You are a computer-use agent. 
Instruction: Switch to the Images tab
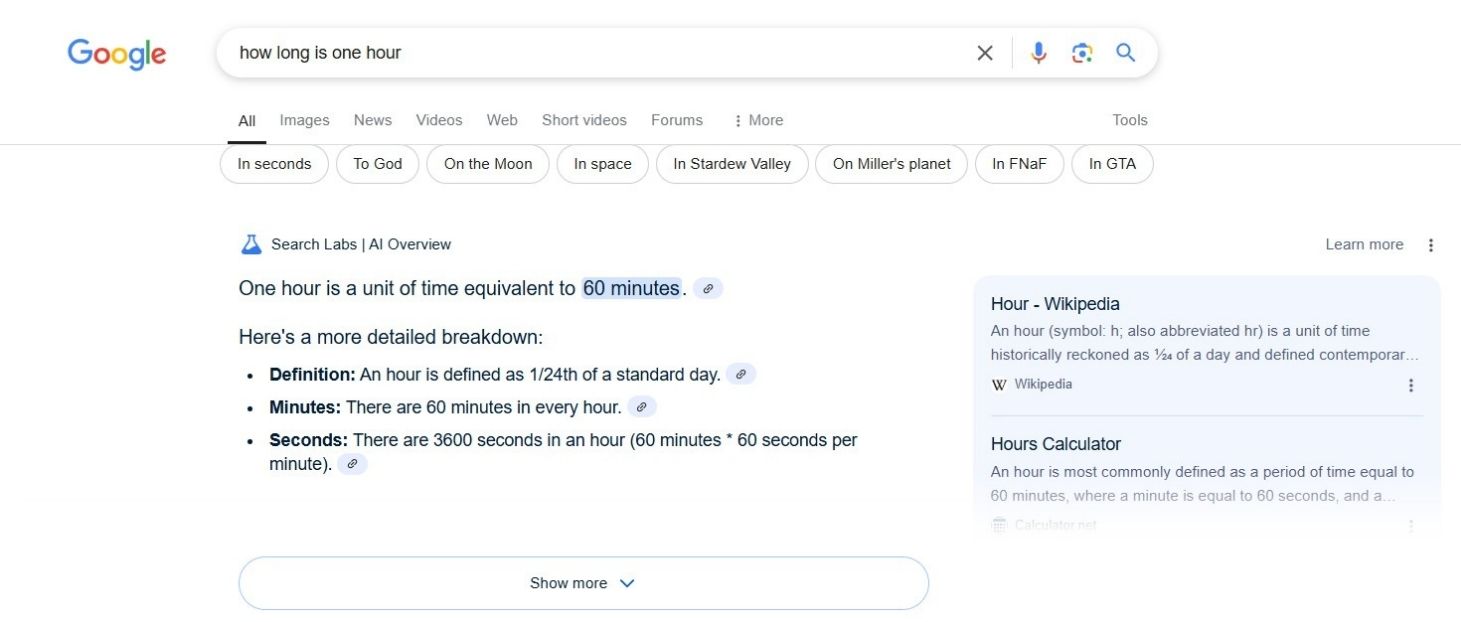pyautogui.click(x=304, y=120)
